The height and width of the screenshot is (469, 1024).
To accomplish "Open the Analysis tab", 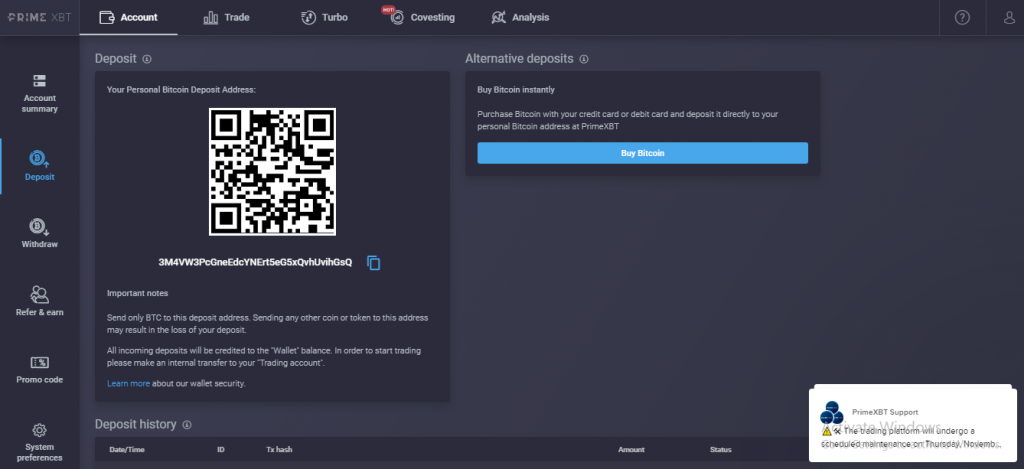I will coord(520,18).
